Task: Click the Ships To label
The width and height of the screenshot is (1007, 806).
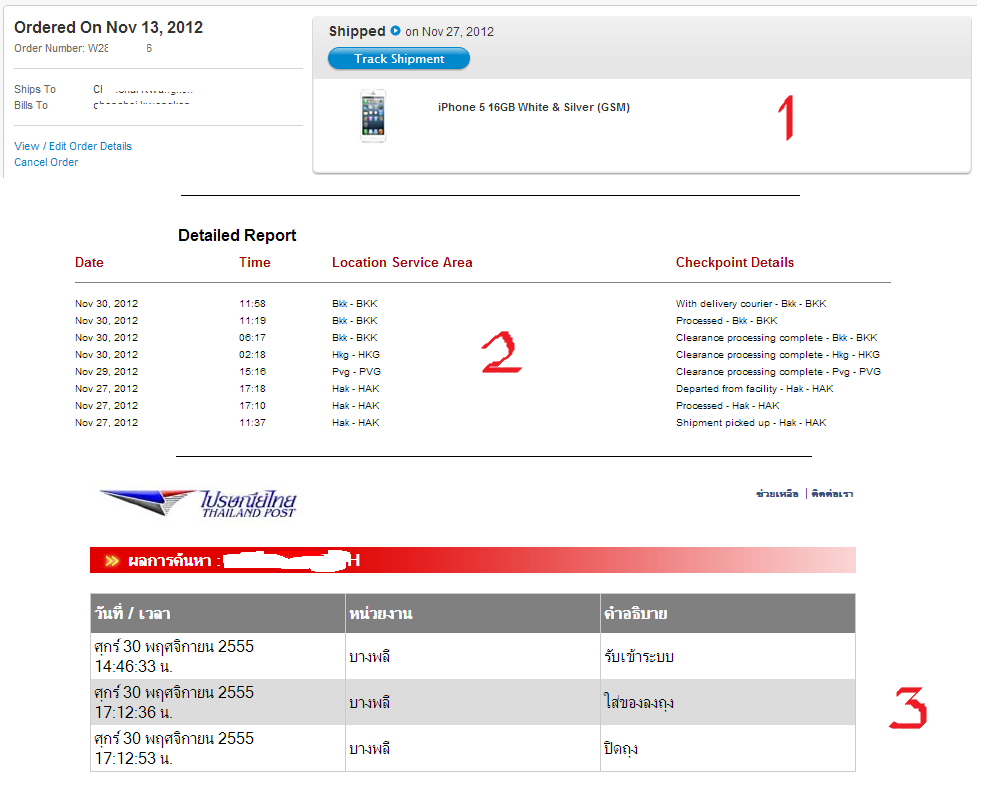Action: (35, 89)
